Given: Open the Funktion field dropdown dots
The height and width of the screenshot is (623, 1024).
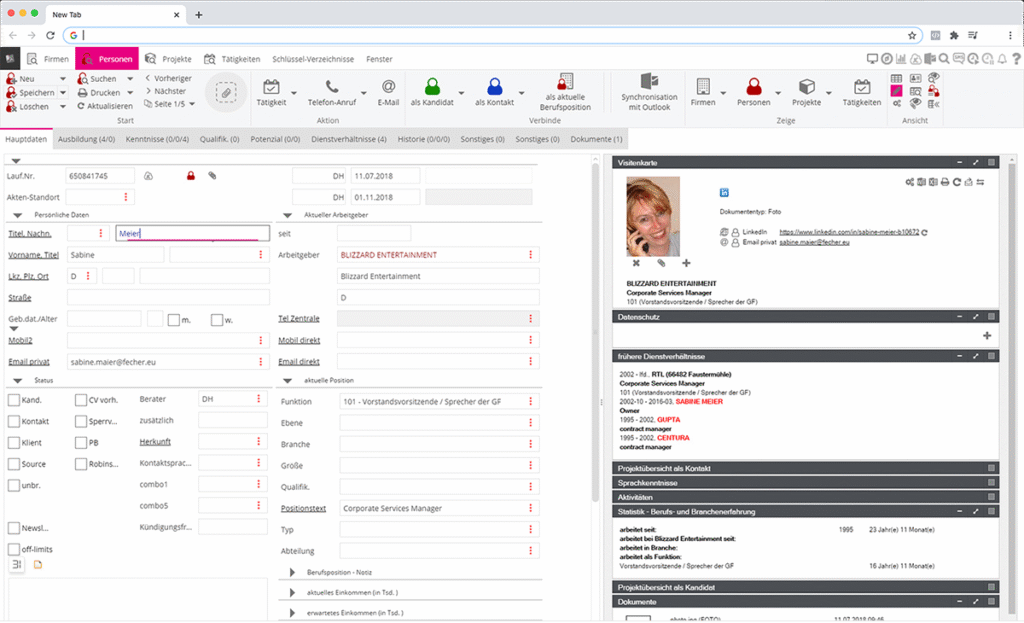Looking at the screenshot, I should point(530,401).
